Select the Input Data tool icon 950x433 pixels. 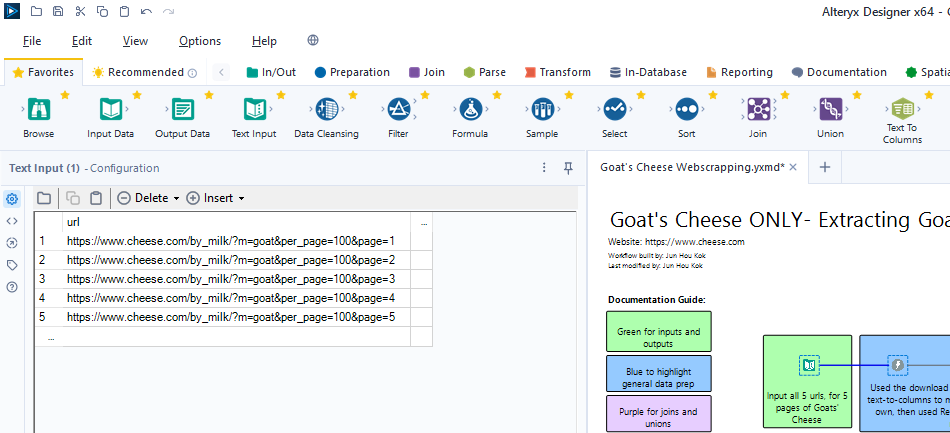[110, 109]
